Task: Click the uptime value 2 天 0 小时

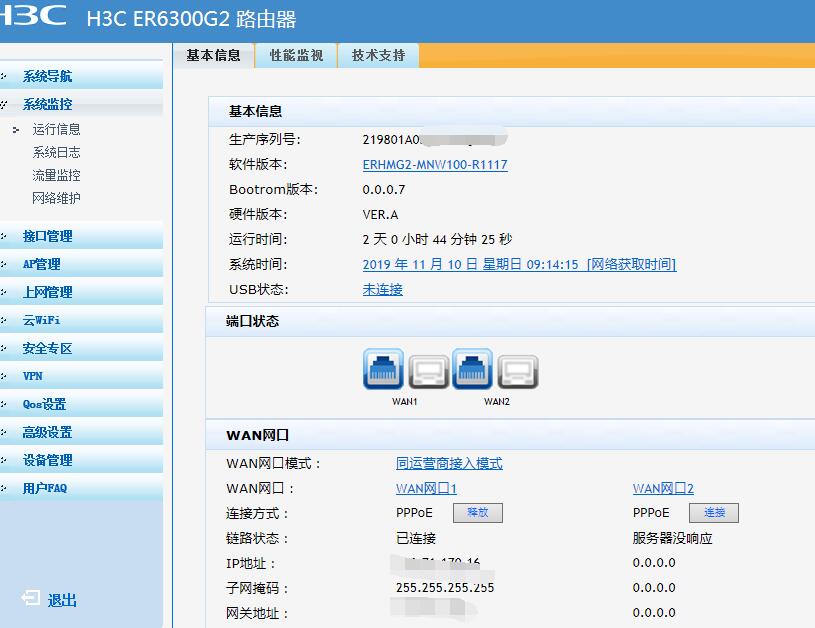Action: (437, 240)
